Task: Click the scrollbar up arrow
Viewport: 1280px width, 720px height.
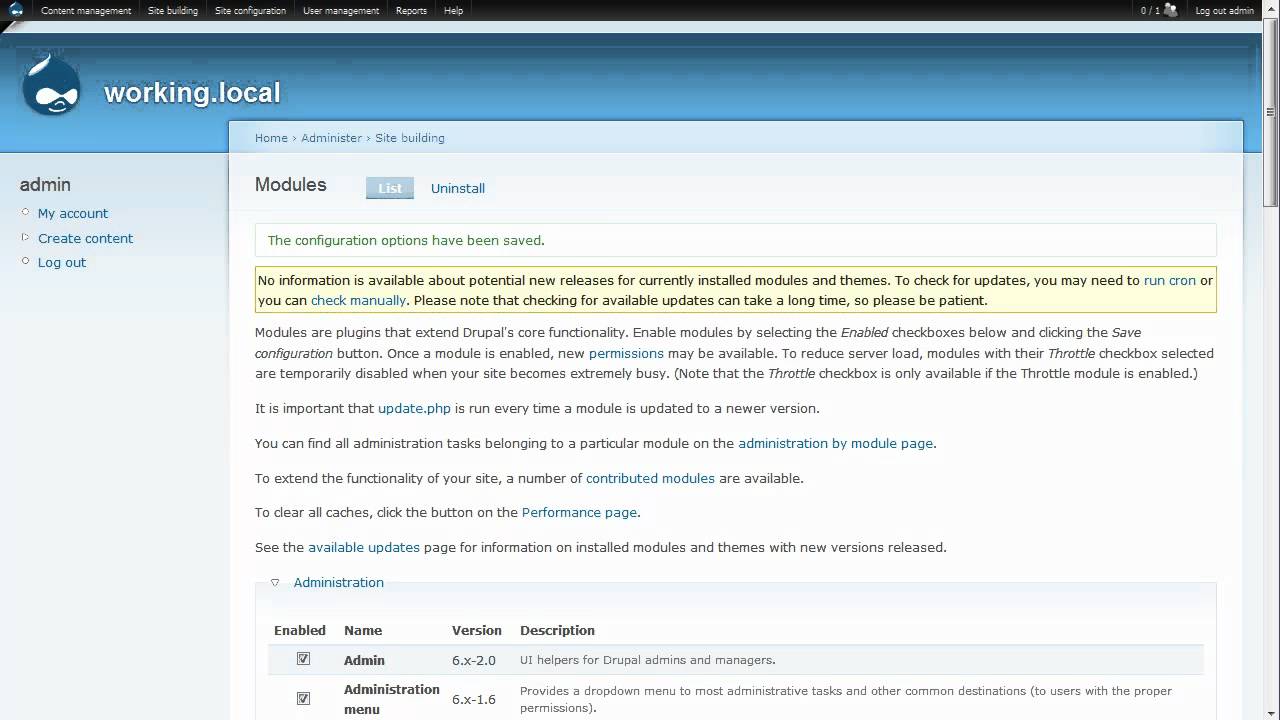Action: click(x=1271, y=8)
